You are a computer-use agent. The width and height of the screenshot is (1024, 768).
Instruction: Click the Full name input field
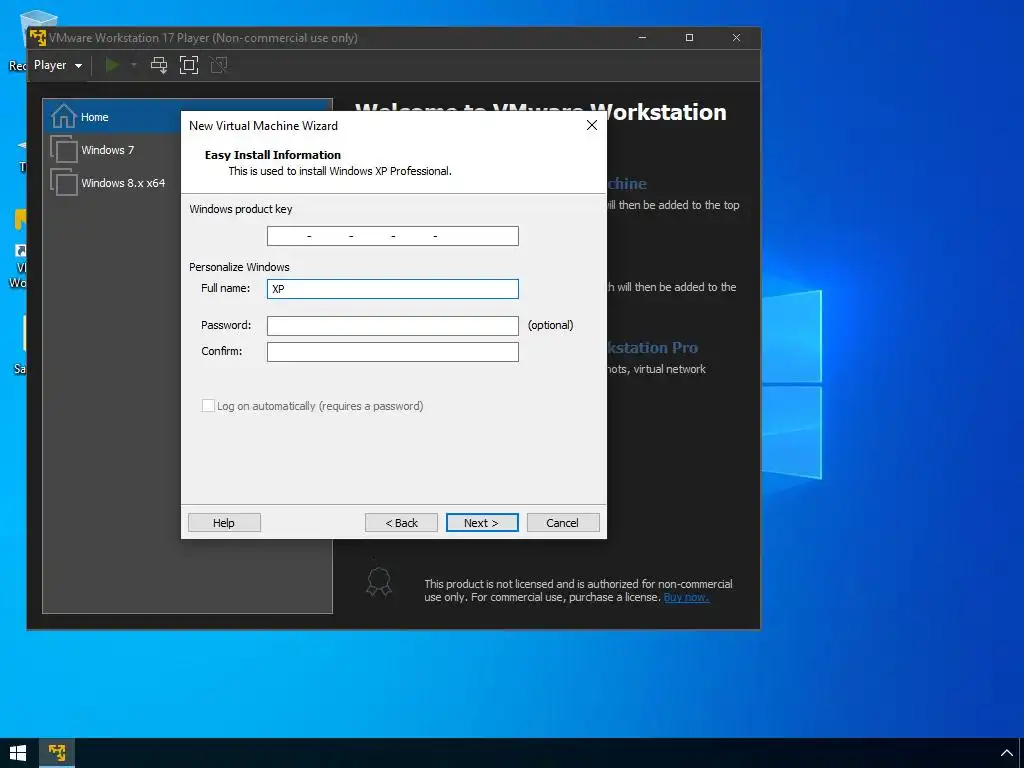[x=392, y=289]
